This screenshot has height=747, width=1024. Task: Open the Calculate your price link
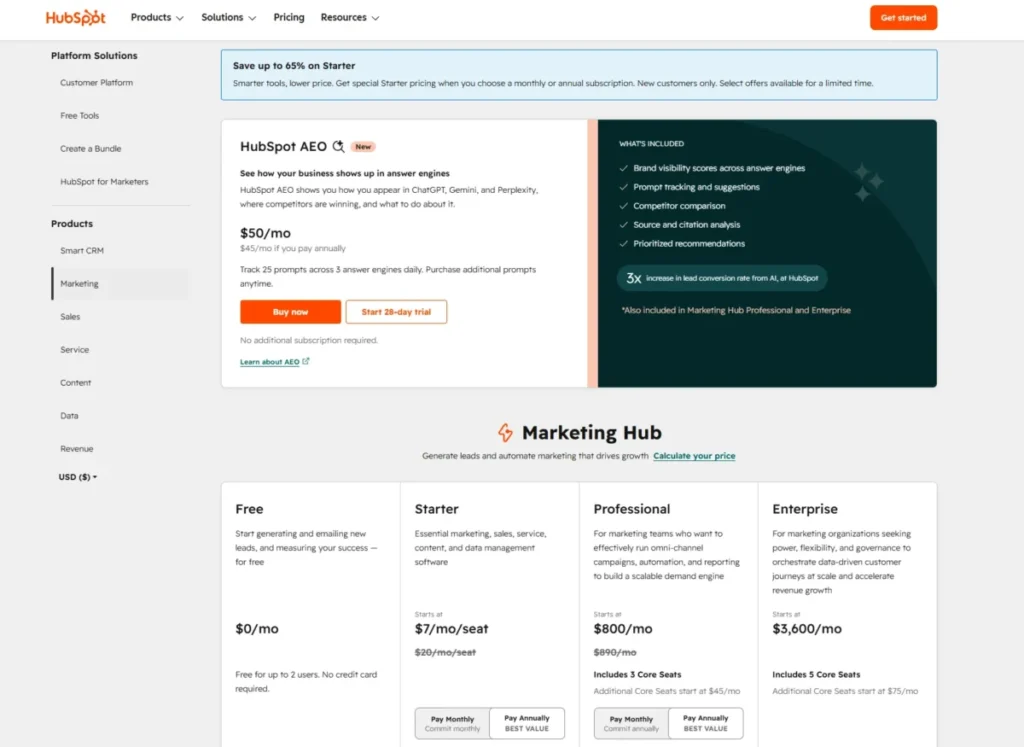694,456
